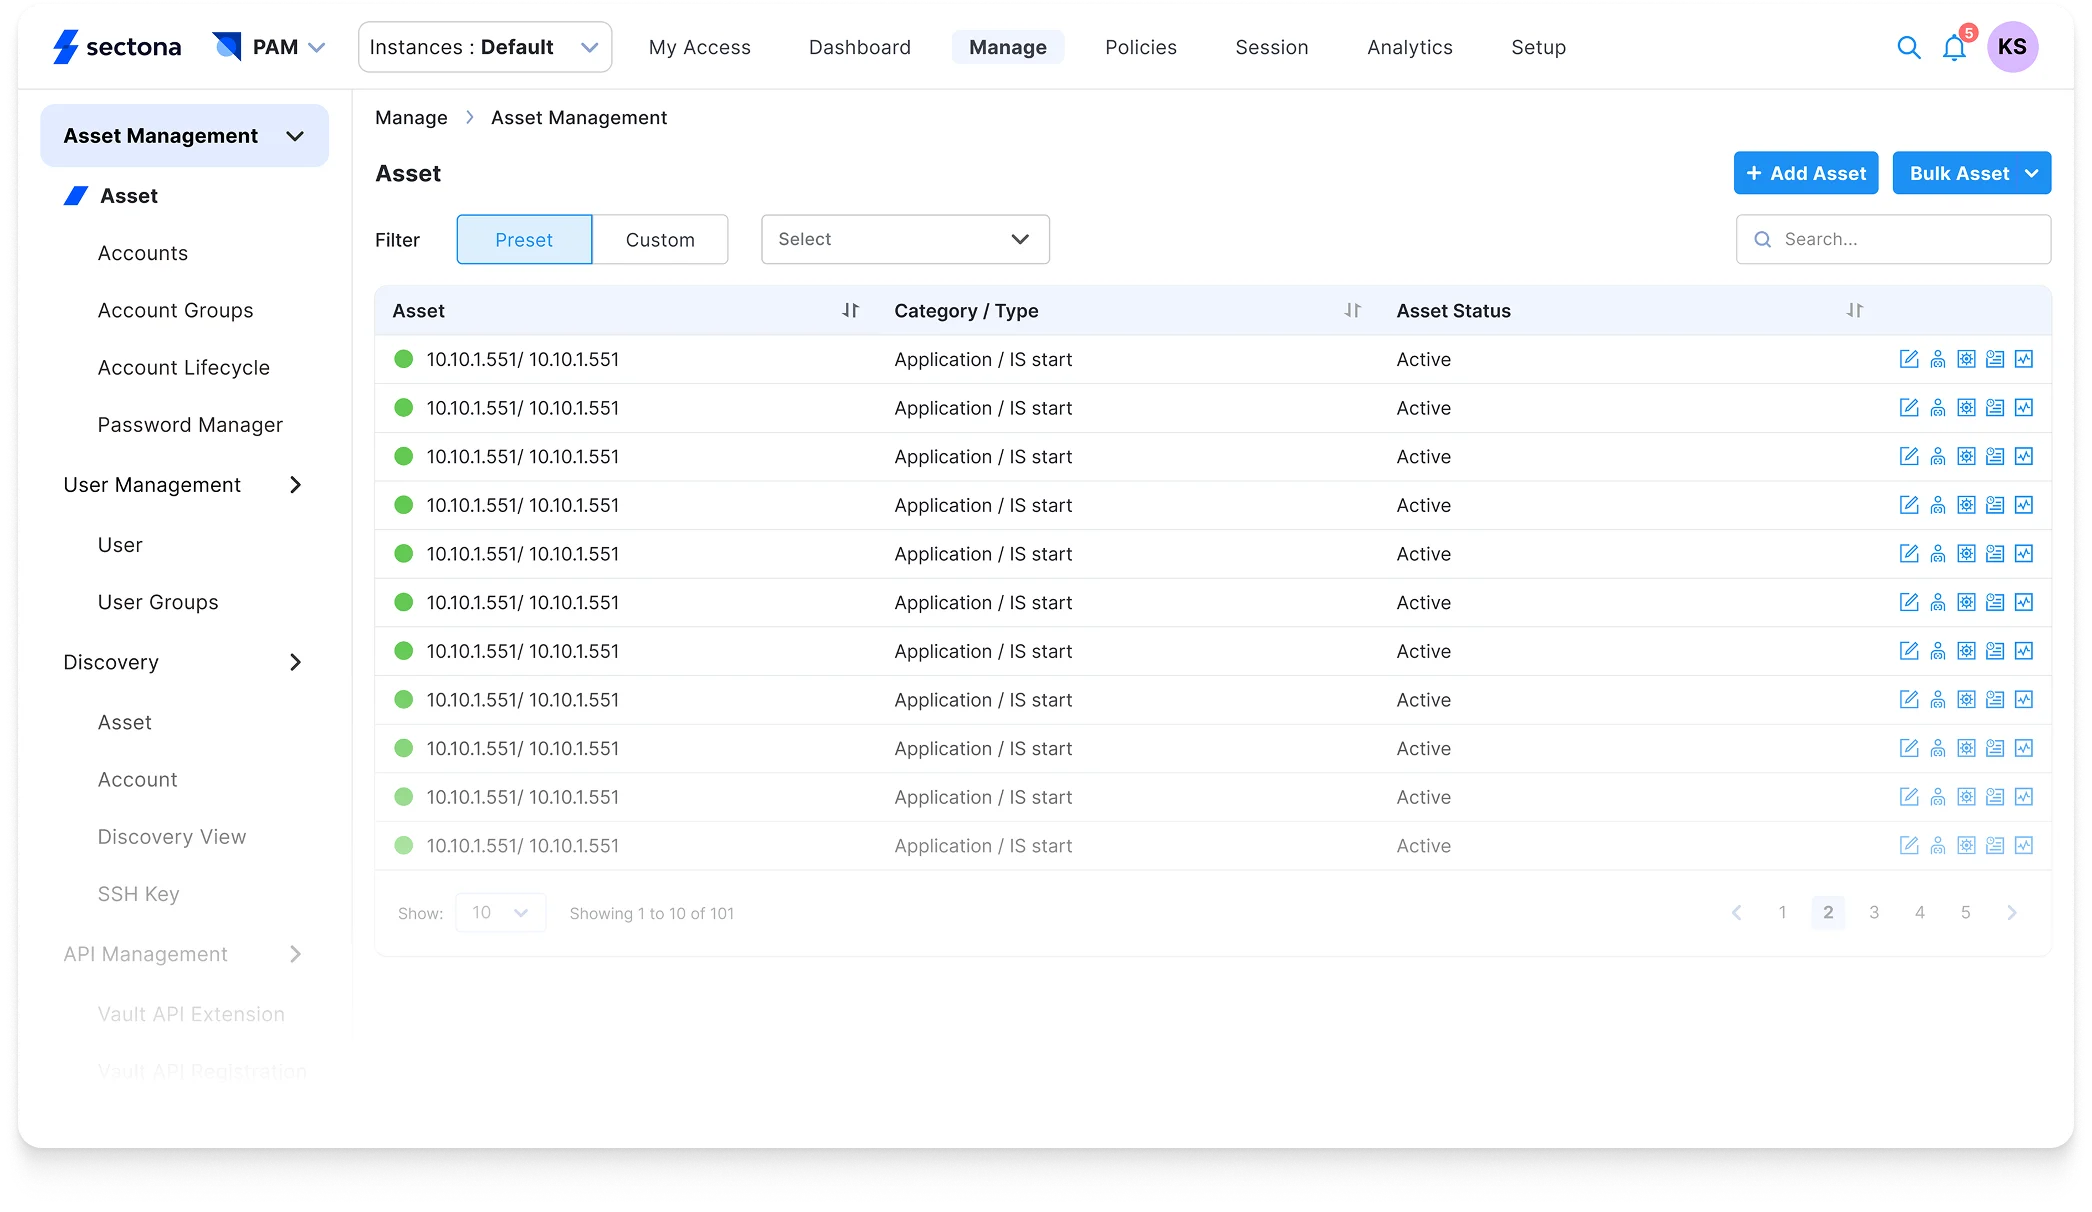Switch filter to Custom
This screenshot has height=1212, width=2092.
(660, 240)
